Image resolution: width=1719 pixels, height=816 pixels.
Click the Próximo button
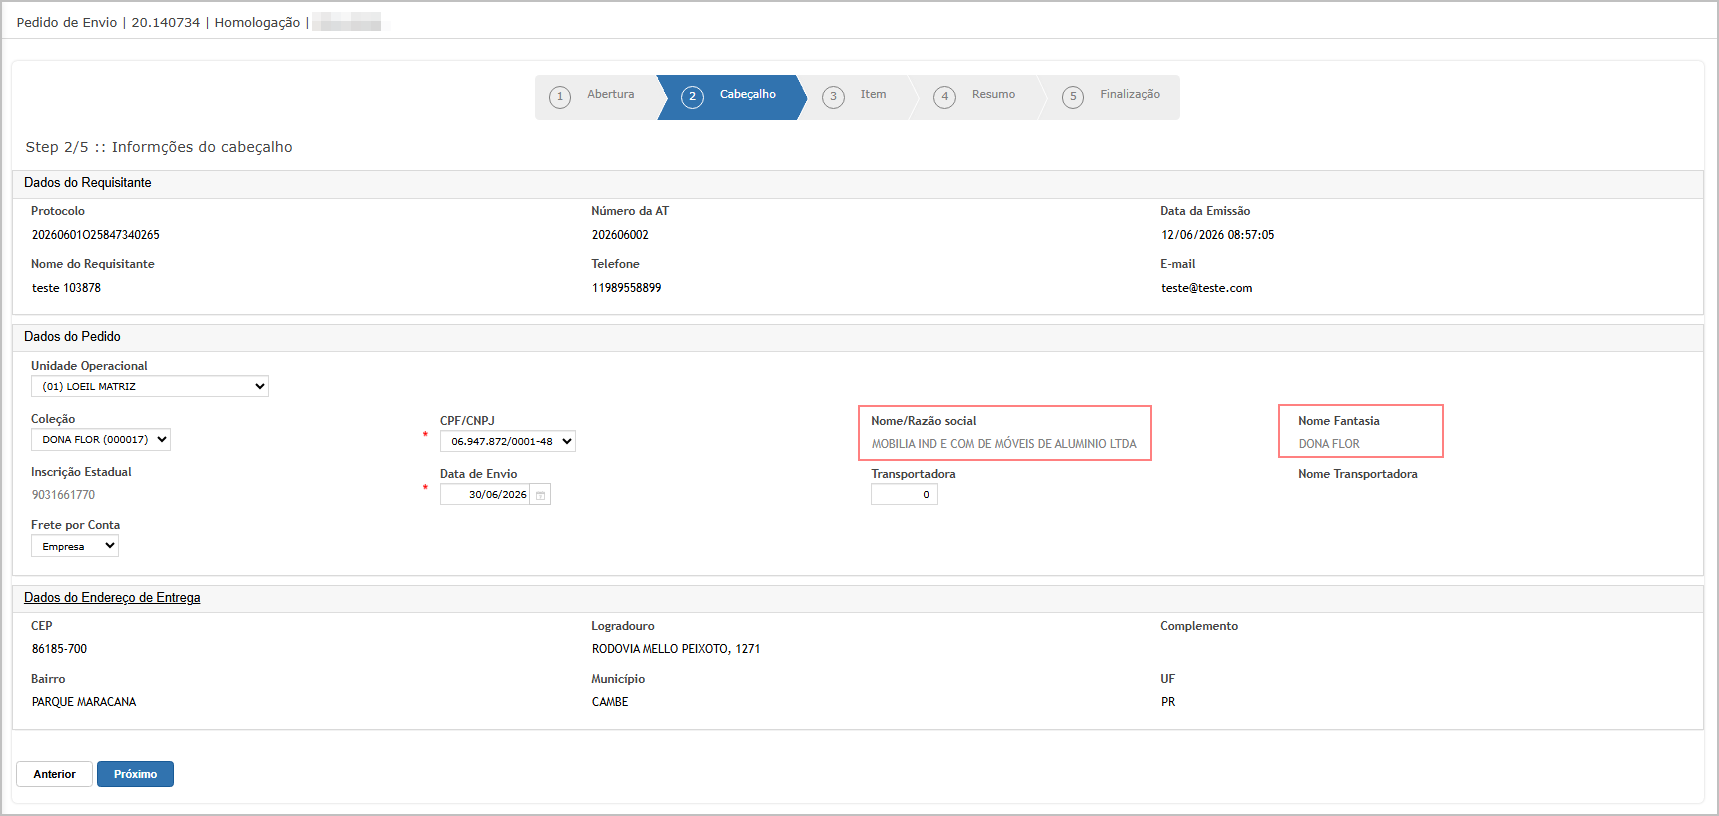point(135,774)
